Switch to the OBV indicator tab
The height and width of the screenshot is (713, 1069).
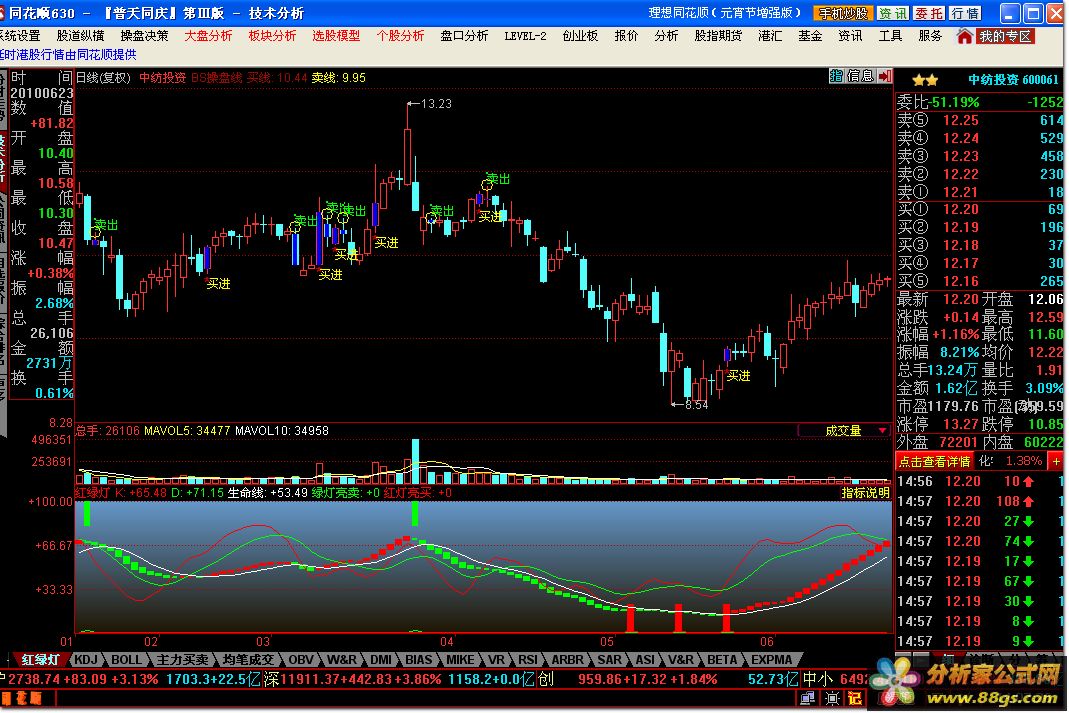[301, 660]
